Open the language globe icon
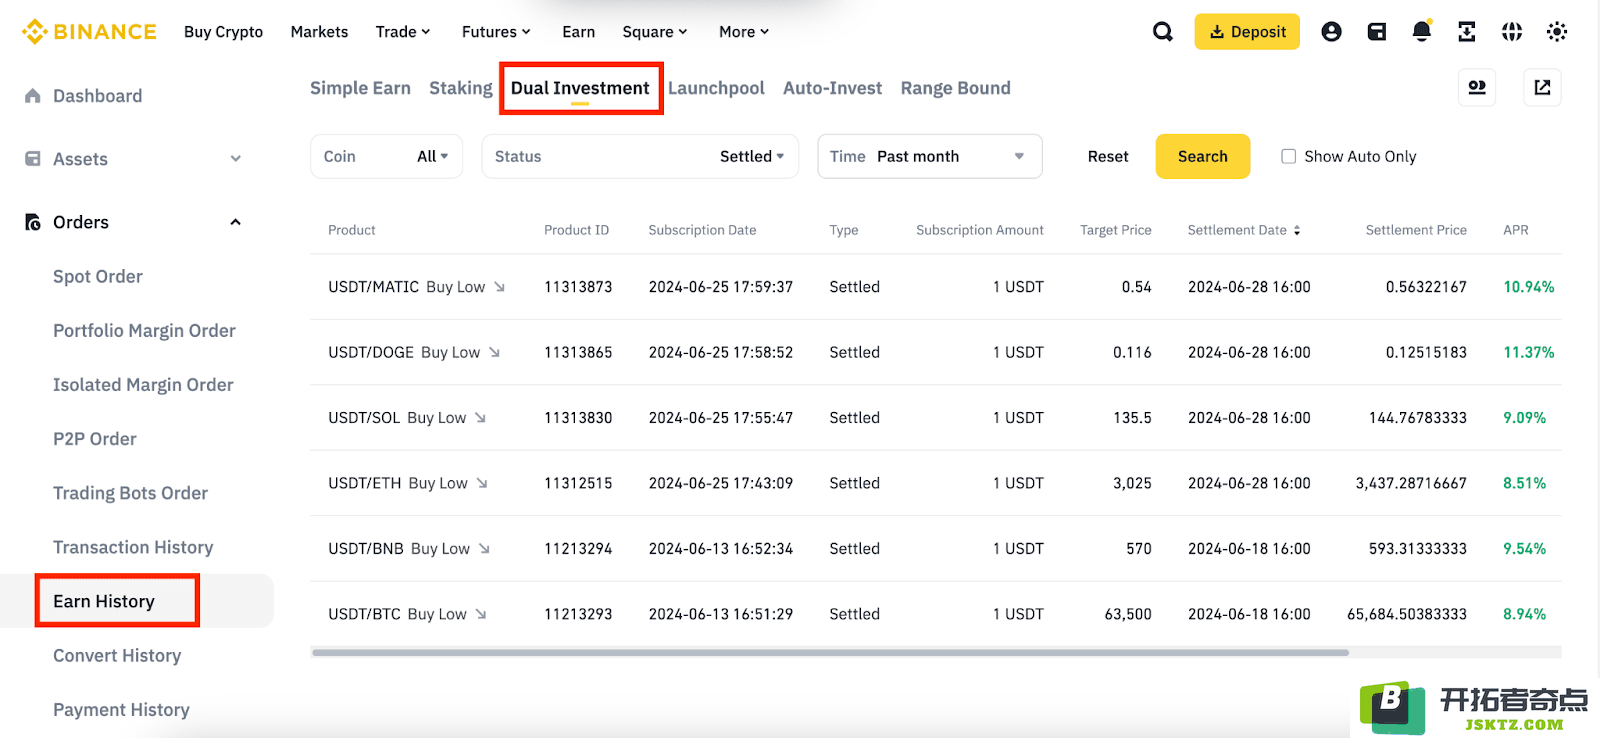This screenshot has height=738, width=1600. 1512,32
